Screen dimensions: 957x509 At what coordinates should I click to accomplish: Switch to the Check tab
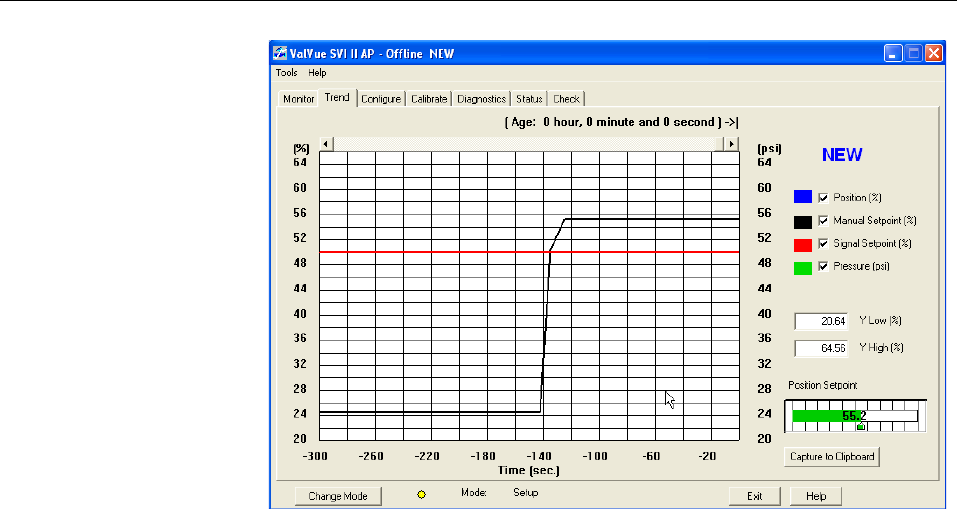pyautogui.click(x=566, y=99)
